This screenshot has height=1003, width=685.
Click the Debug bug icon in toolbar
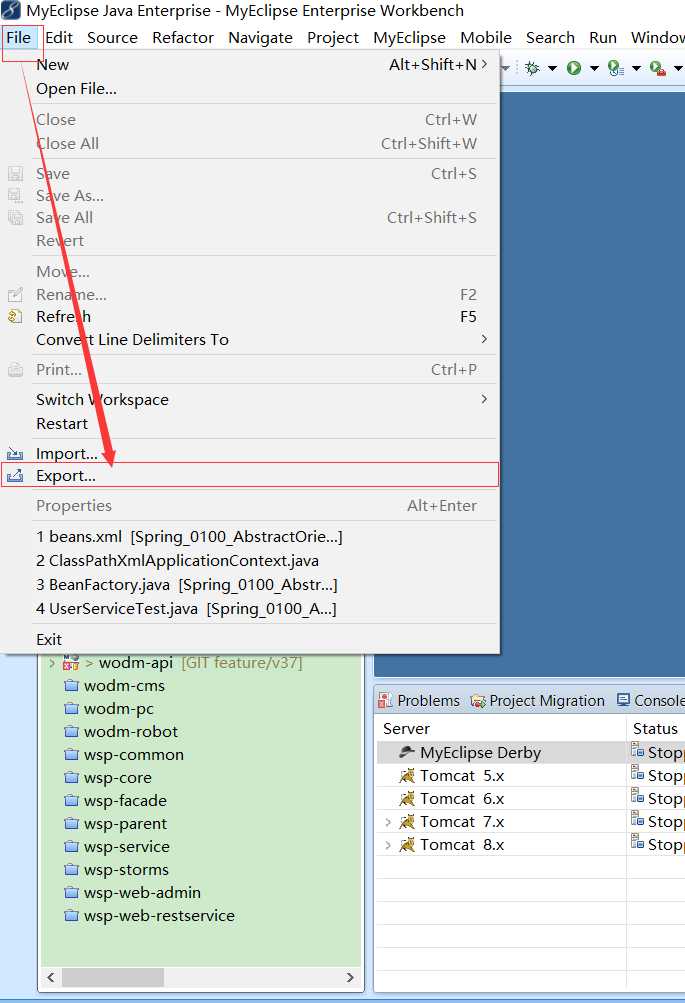[x=531, y=68]
